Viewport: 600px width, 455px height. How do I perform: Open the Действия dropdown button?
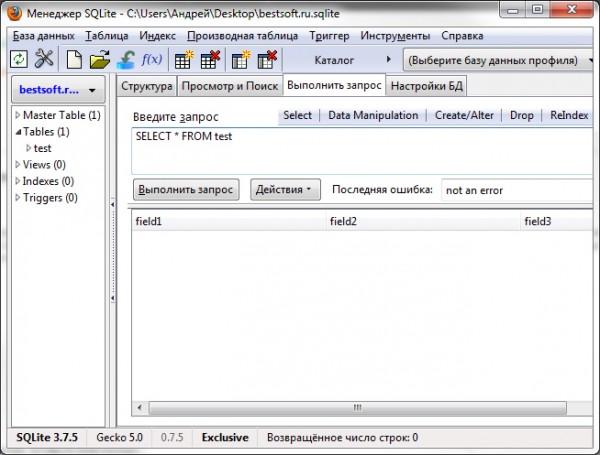(285, 189)
